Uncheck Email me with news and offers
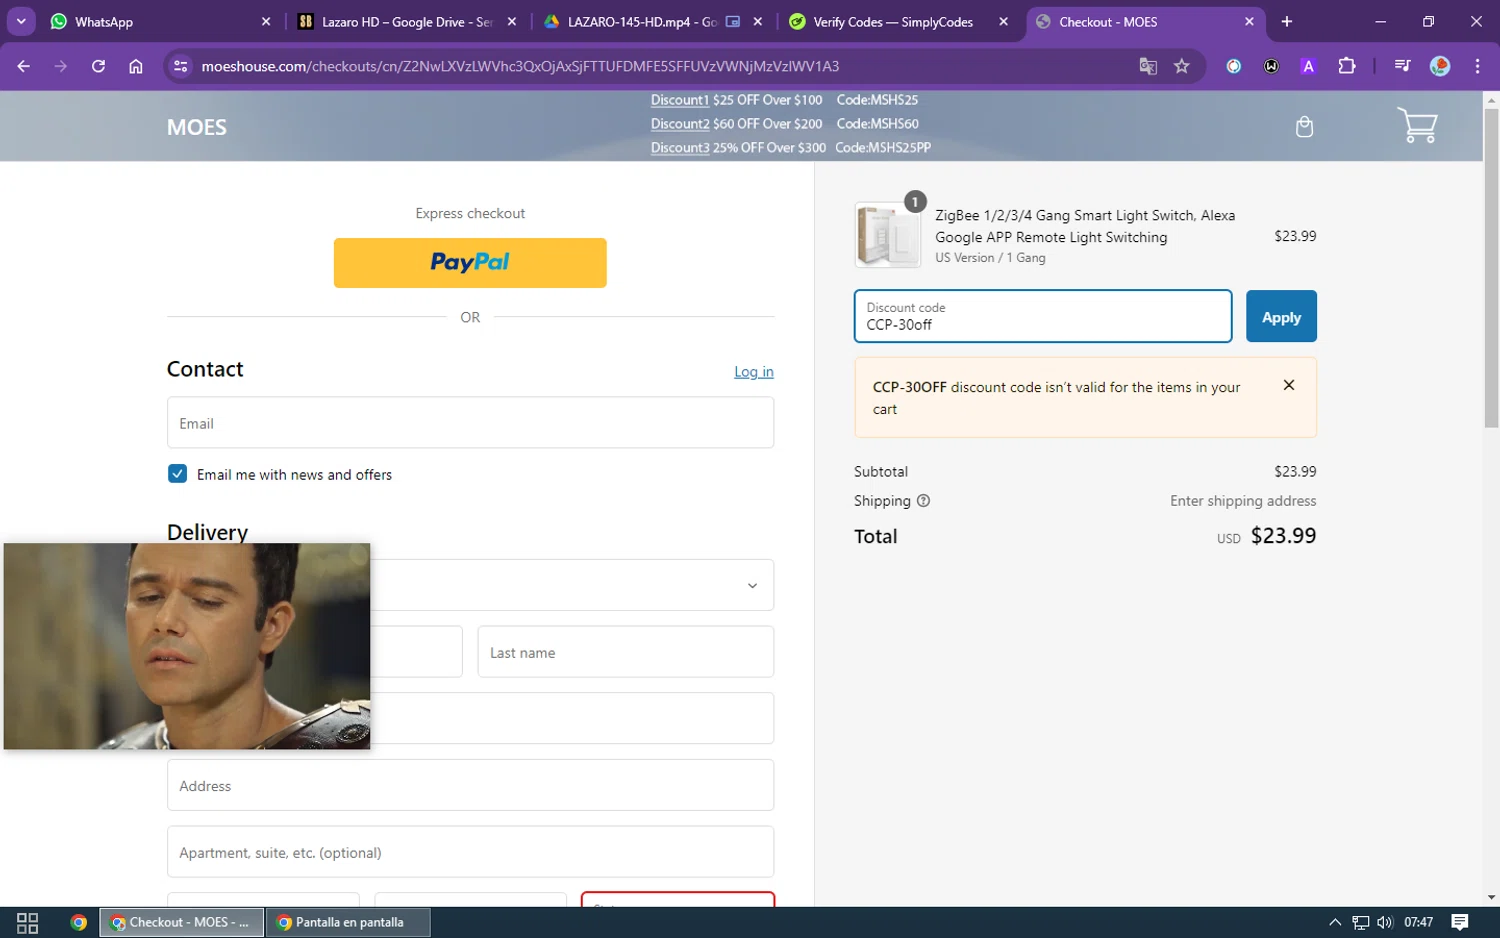Screen dimensions: 1500x938 (x=177, y=474)
